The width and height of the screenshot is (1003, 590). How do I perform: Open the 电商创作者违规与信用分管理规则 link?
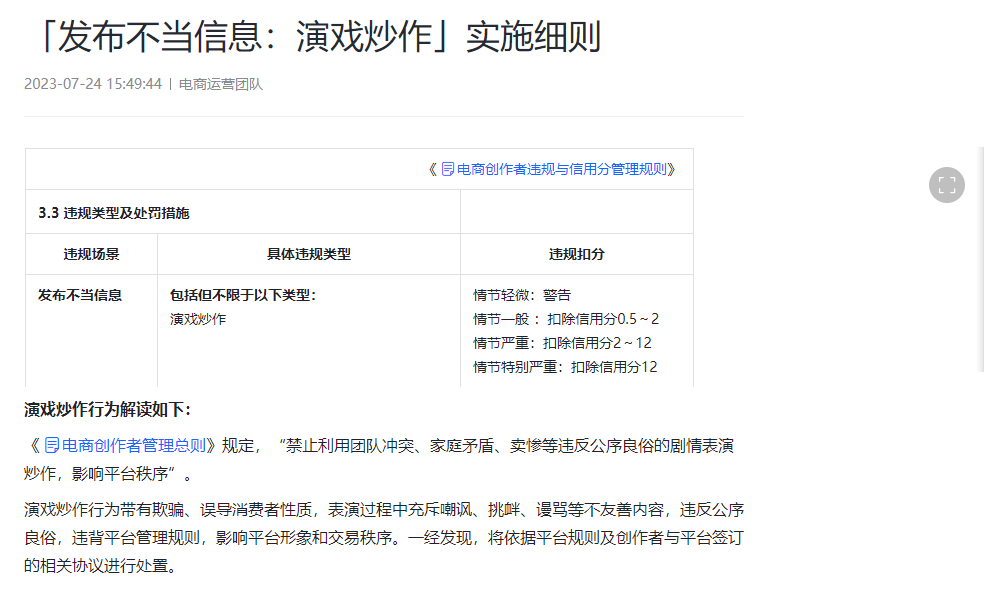560,169
